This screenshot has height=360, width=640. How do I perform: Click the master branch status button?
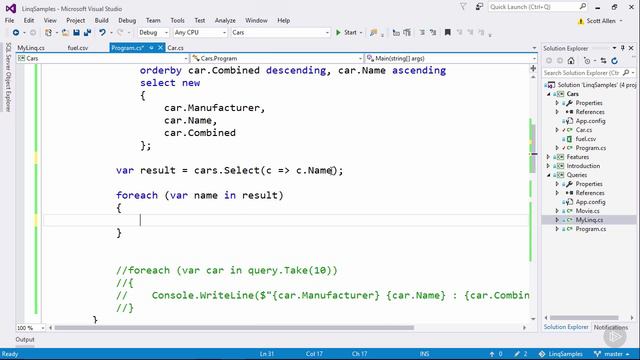[611, 354]
